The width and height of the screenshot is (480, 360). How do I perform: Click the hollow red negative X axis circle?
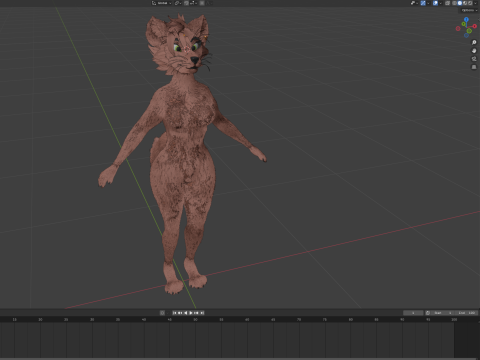click(458, 28)
